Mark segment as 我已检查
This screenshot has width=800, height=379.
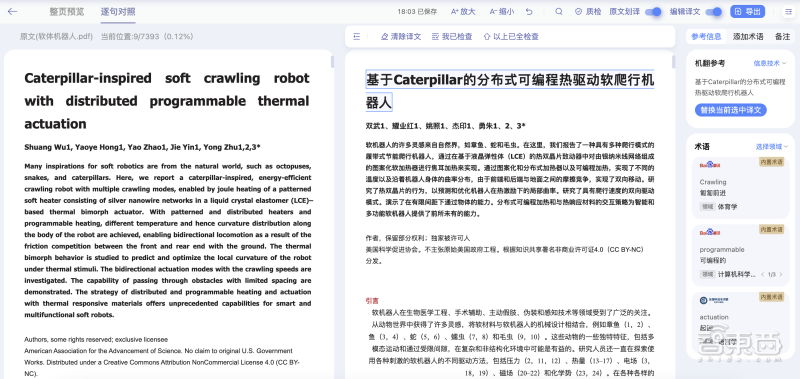click(x=452, y=37)
